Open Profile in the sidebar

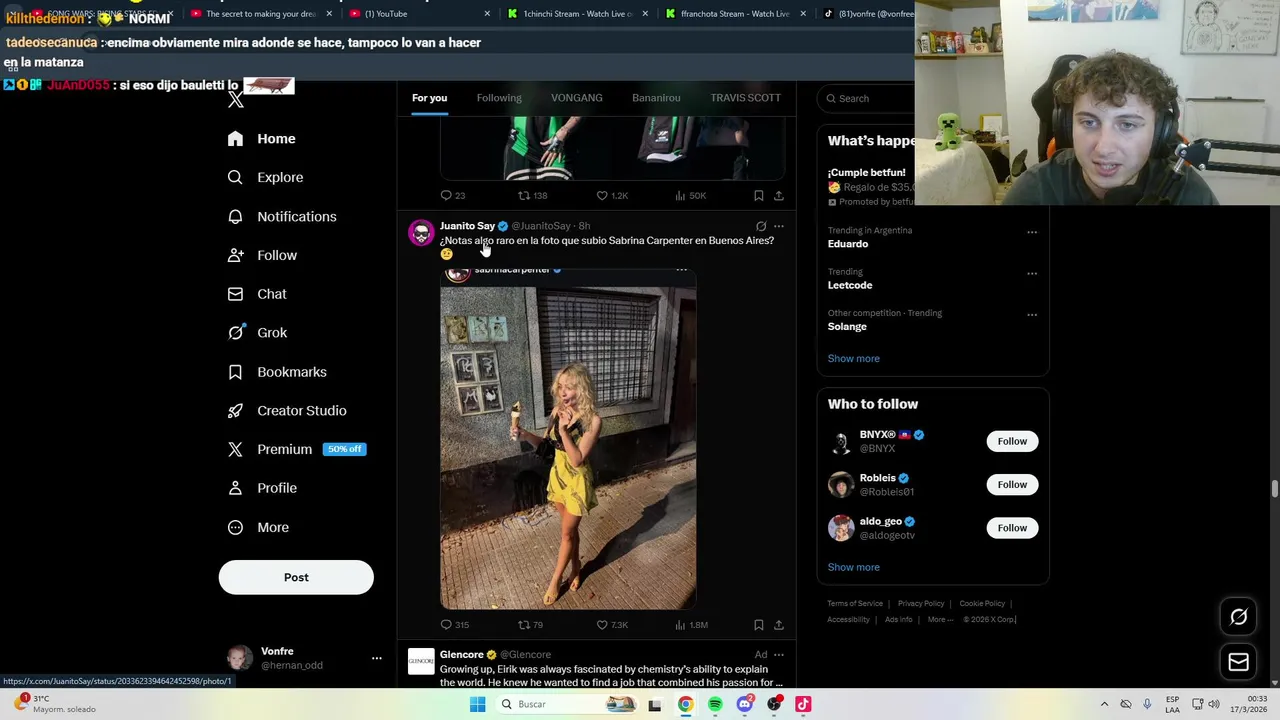click(262, 488)
